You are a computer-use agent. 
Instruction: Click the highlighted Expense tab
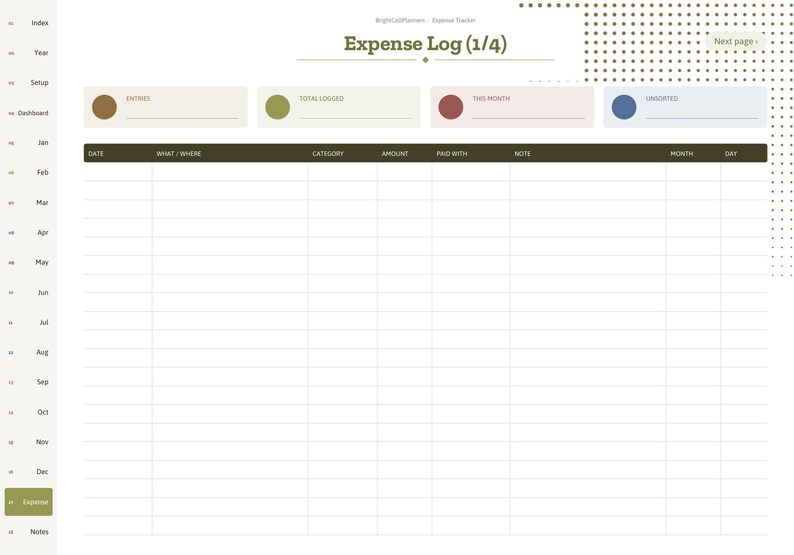click(28, 502)
